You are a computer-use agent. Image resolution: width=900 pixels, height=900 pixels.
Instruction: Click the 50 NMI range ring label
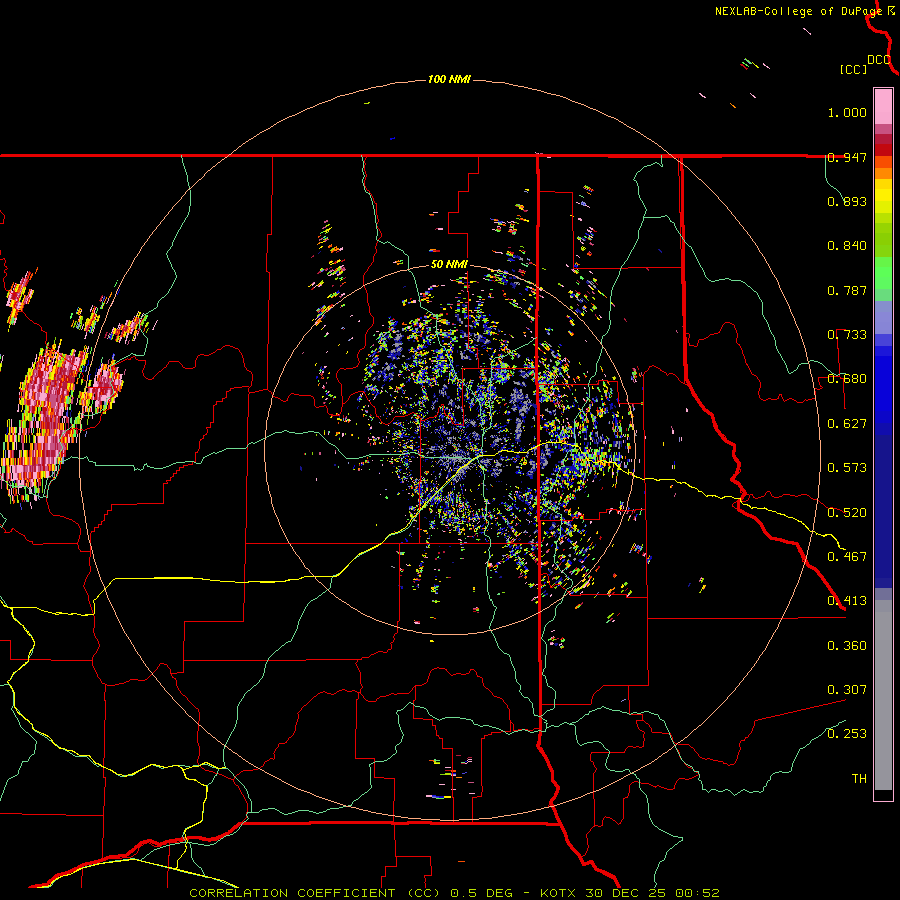[449, 264]
